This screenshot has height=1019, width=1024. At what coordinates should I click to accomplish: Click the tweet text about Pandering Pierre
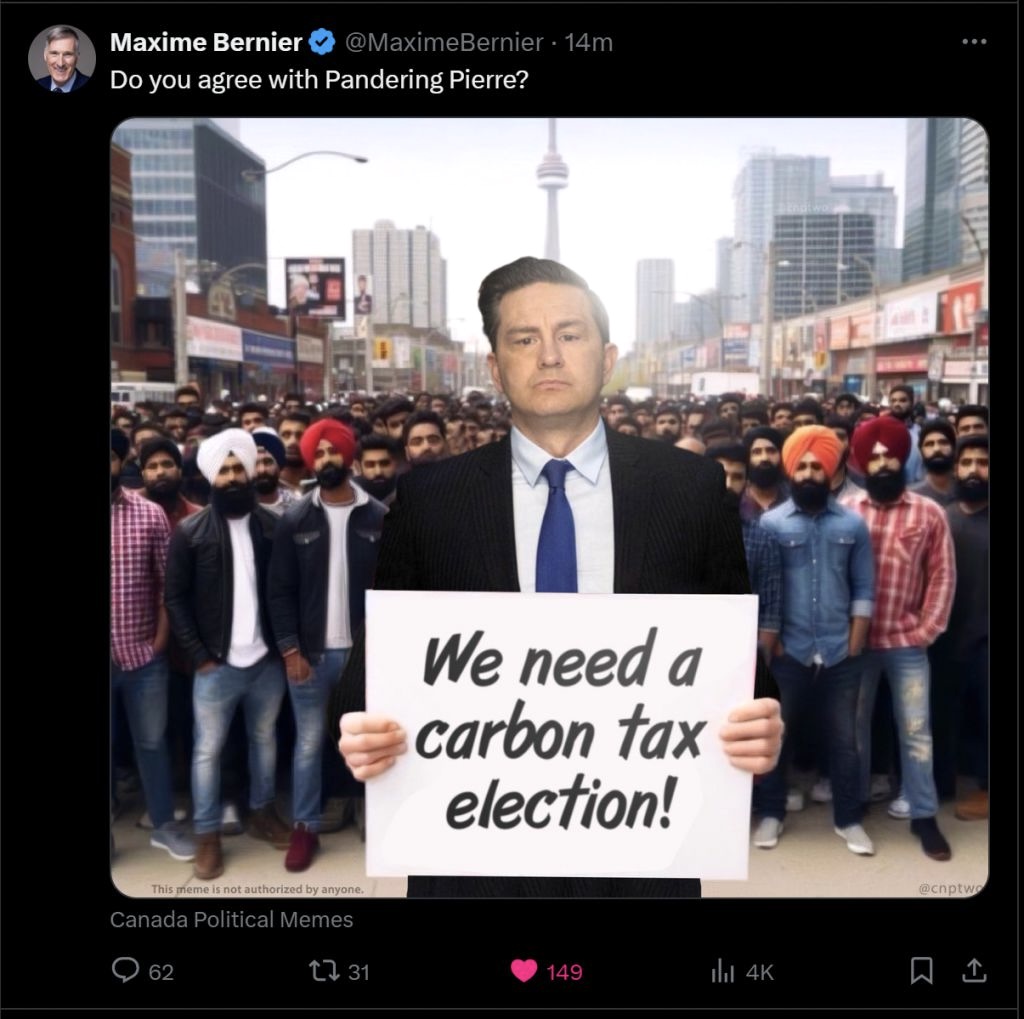319,80
